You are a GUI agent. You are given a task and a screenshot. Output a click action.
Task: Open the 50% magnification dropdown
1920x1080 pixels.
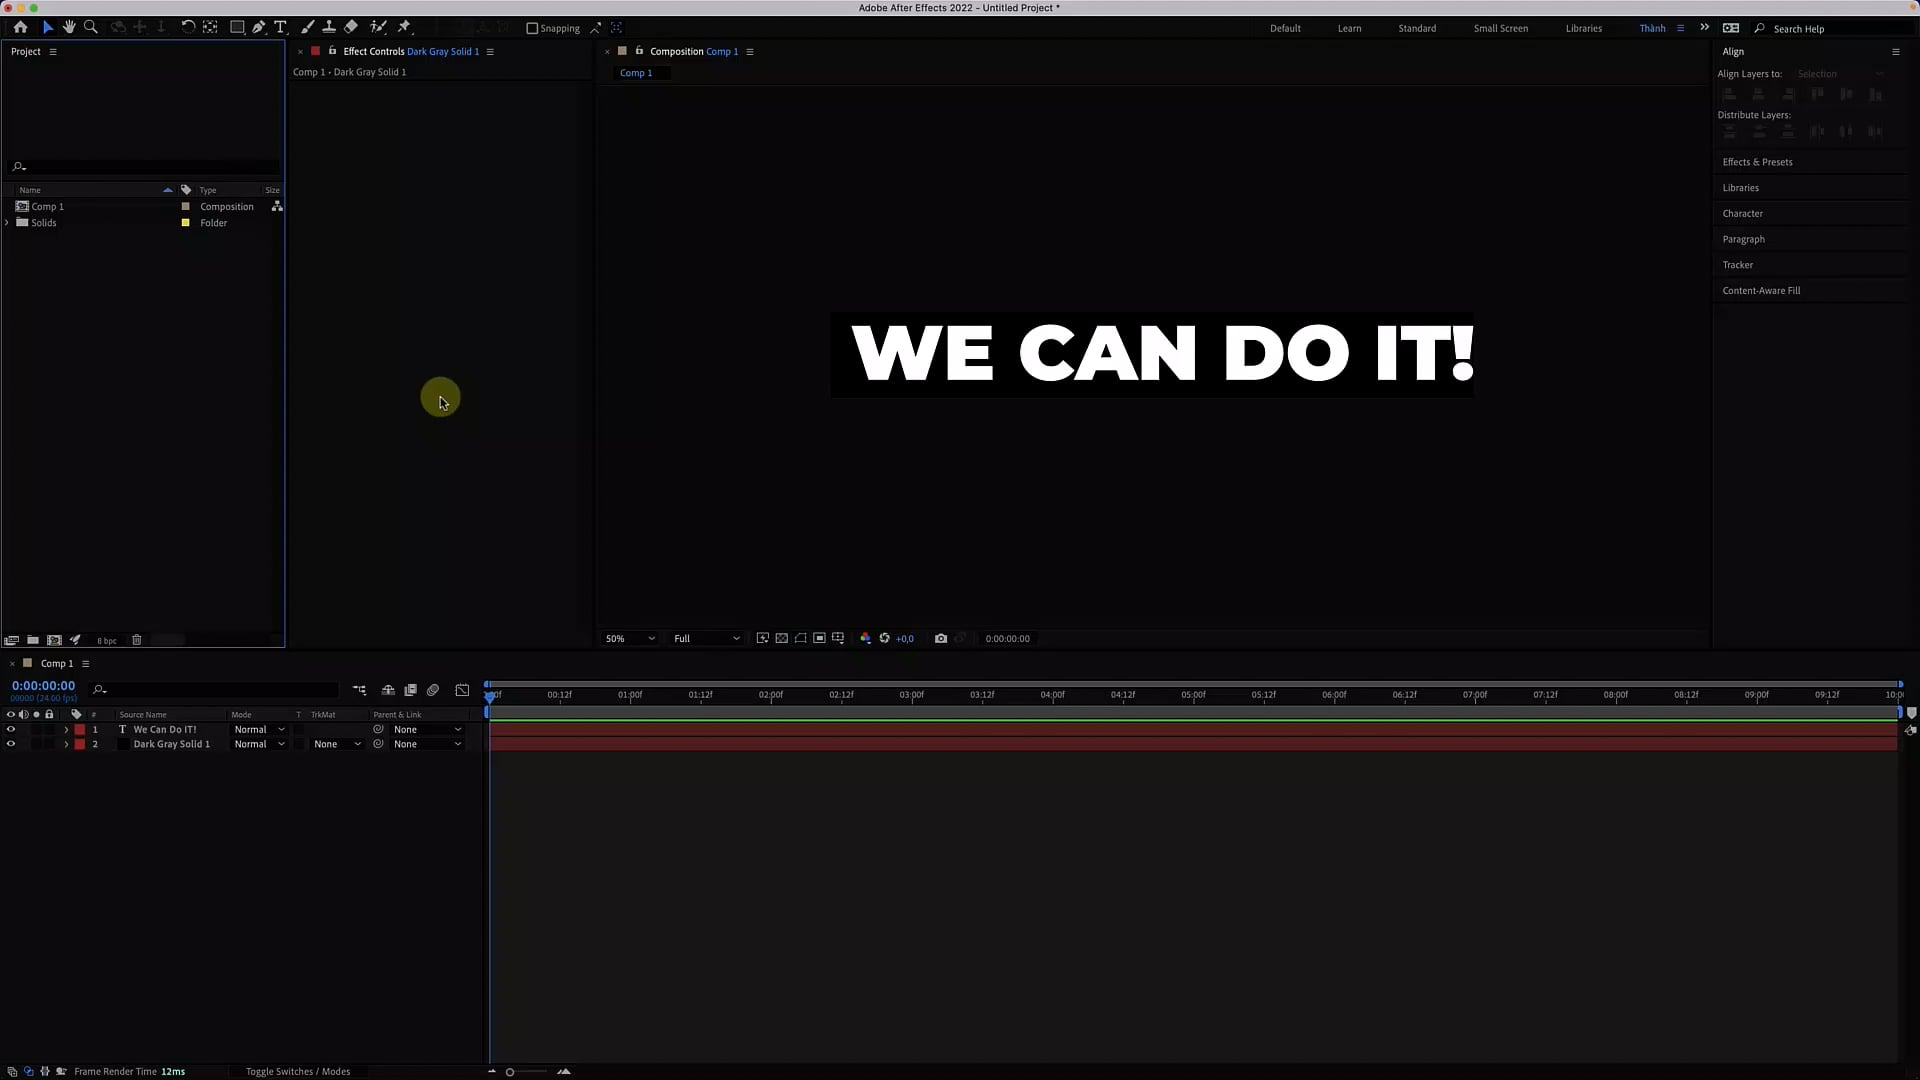[x=630, y=638]
